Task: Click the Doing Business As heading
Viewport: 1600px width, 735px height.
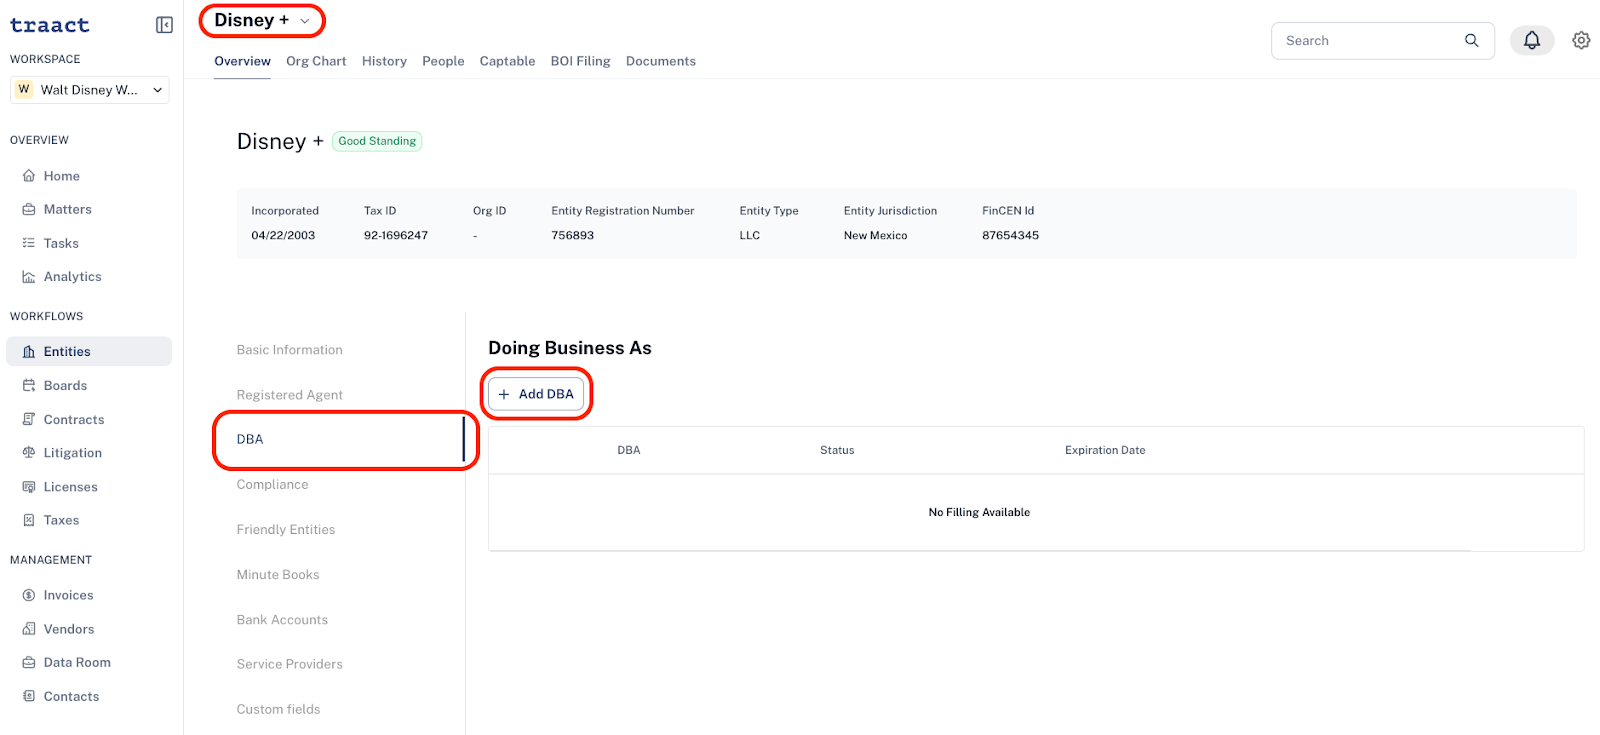Action: (x=570, y=348)
